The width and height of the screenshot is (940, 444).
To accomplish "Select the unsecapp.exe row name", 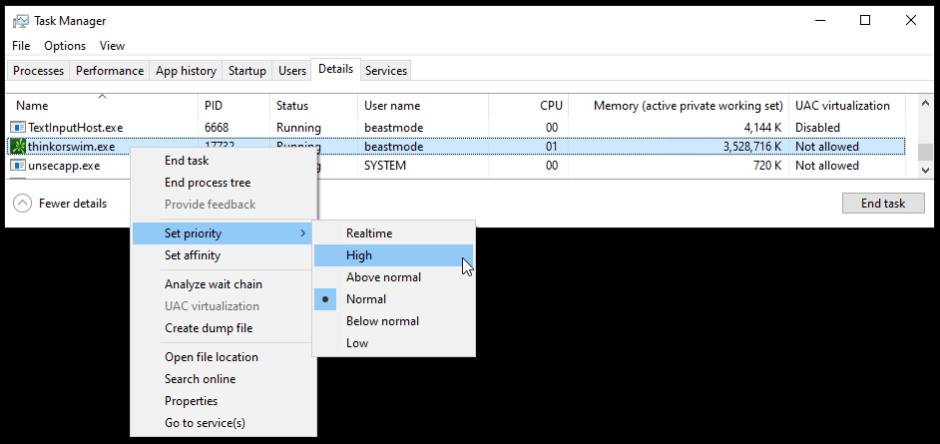I will (64, 166).
